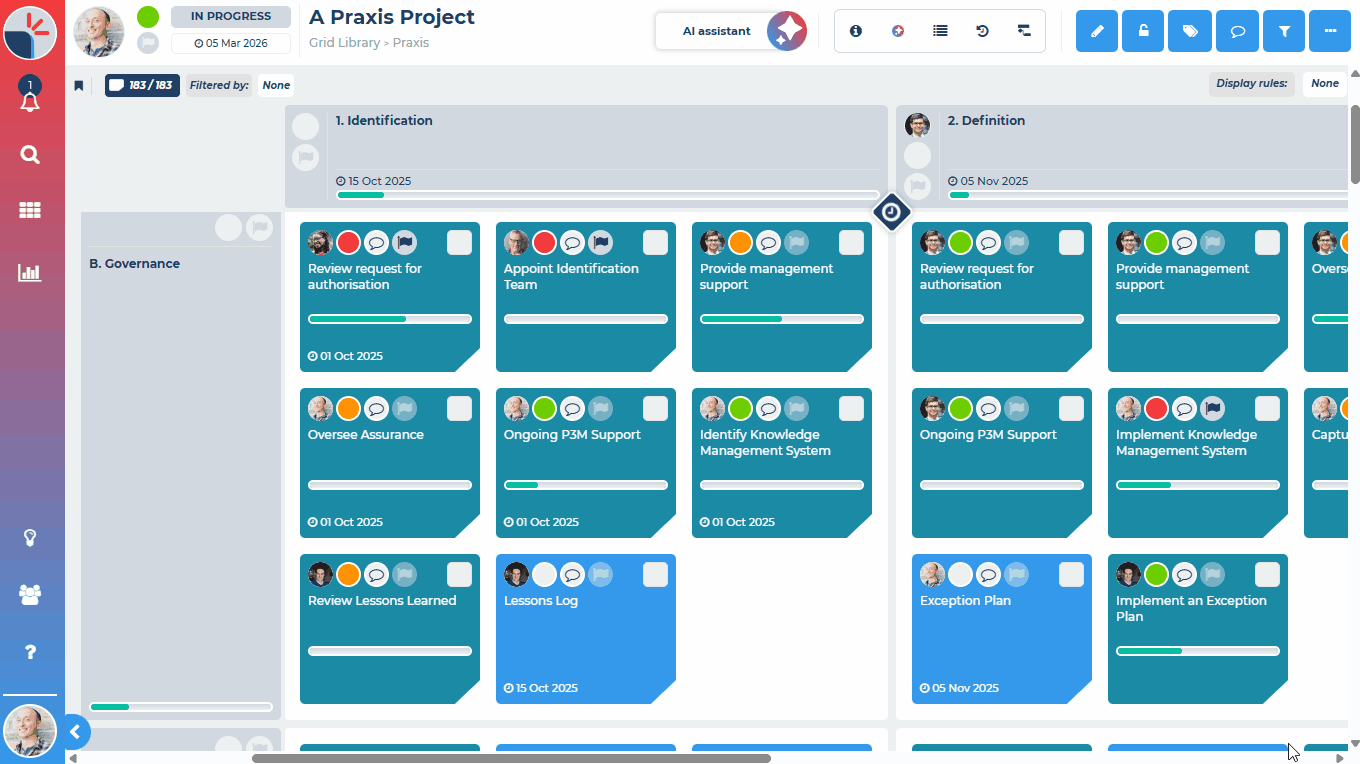Click the history icon near the project title
The height and width of the screenshot is (764, 1360).
point(982,31)
